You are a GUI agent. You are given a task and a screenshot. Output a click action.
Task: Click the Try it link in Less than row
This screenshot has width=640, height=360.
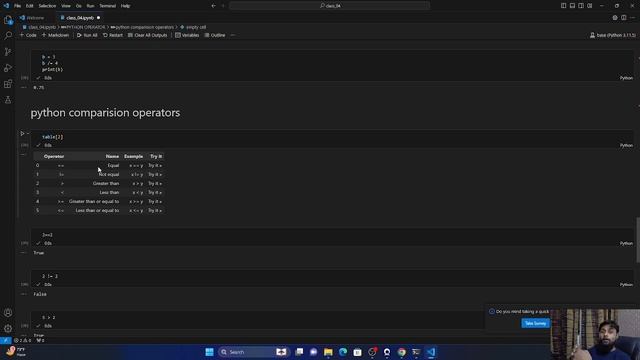155,193
